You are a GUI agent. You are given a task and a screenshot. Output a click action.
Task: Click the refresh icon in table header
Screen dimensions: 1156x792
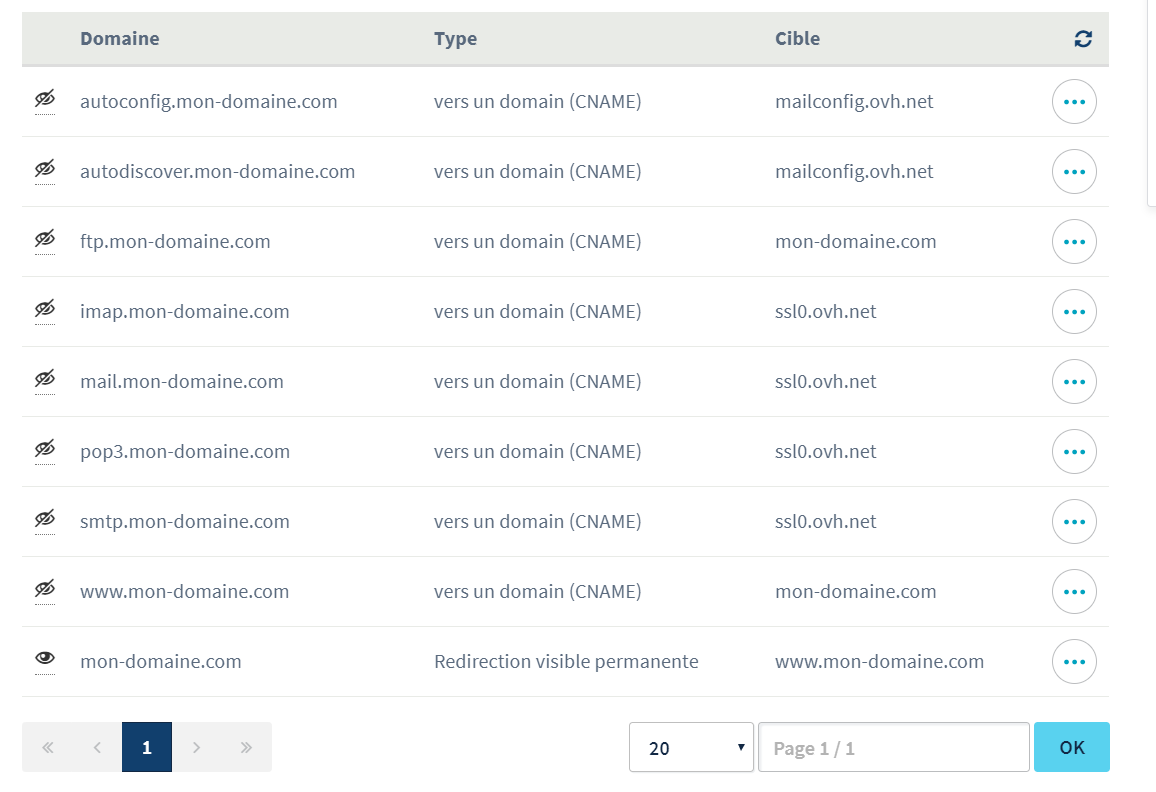coord(1082,39)
